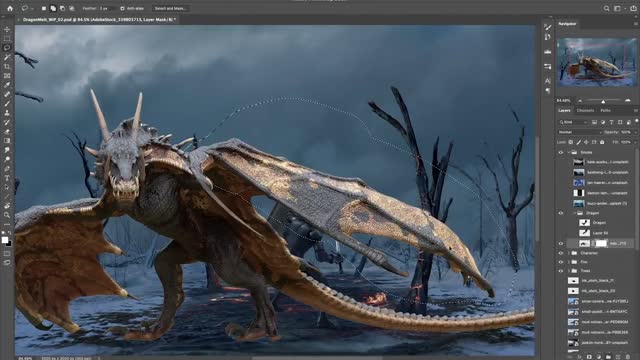Toggle the layer filter on/off switch

(636, 121)
